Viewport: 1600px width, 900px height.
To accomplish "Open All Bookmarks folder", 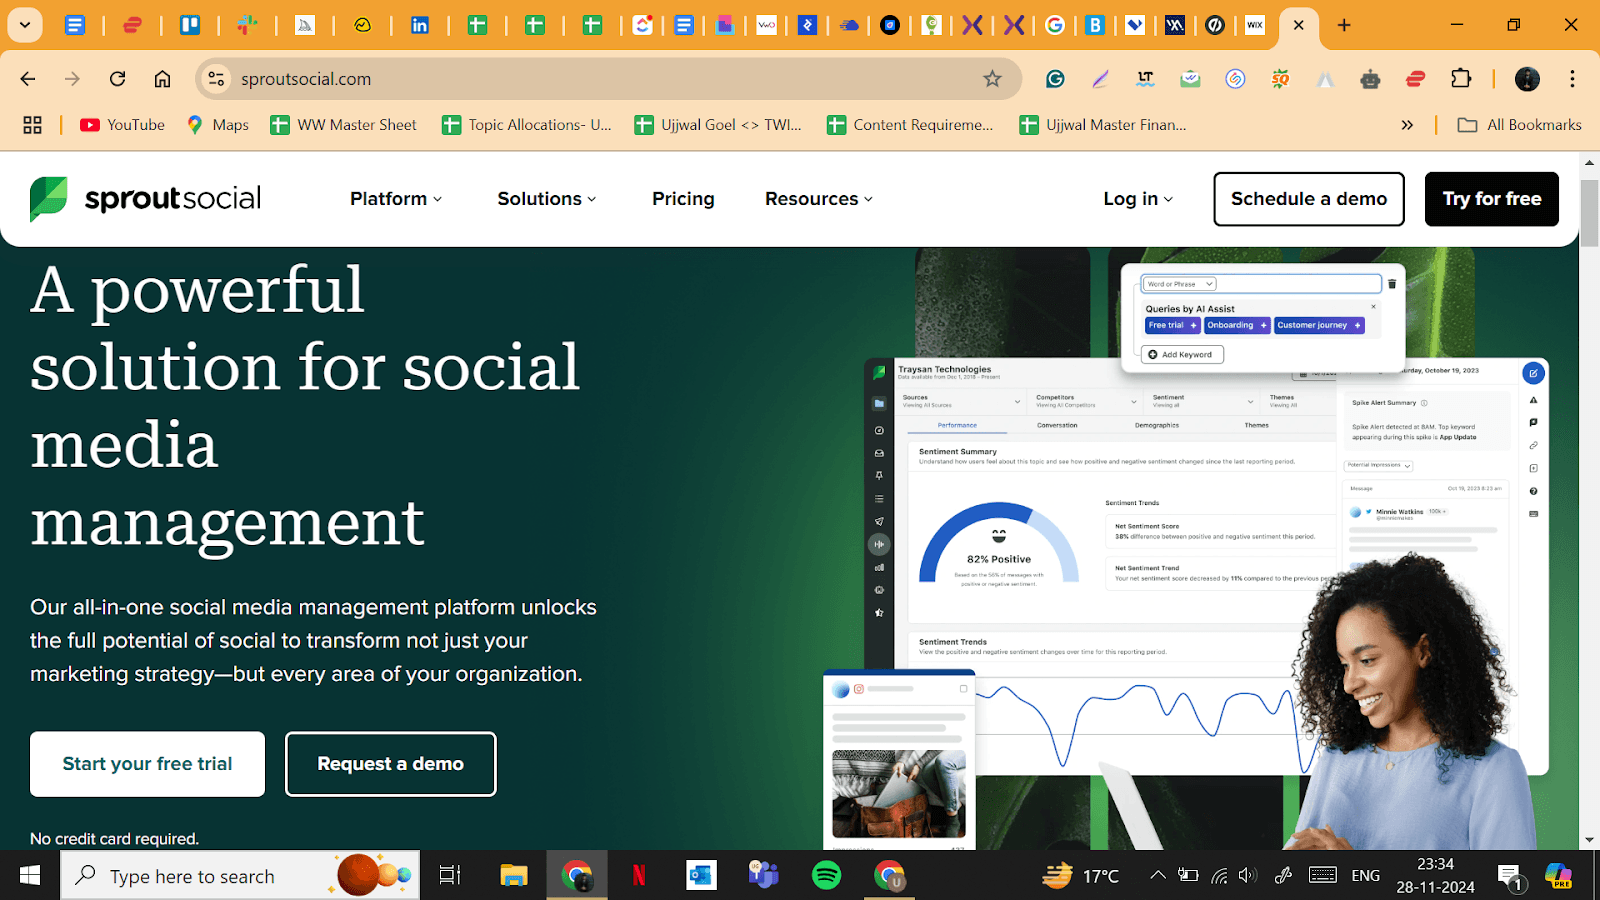I will pyautogui.click(x=1520, y=125).
